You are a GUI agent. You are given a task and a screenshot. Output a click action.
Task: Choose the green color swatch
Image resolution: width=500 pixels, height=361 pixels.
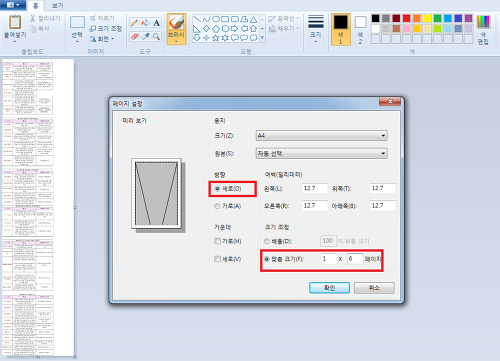point(437,18)
